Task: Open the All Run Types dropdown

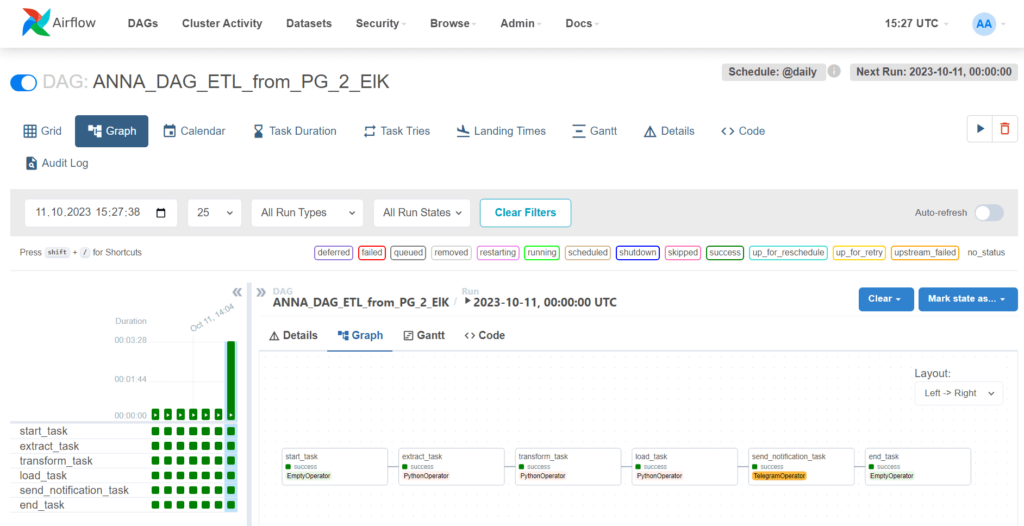Action: [x=307, y=213]
